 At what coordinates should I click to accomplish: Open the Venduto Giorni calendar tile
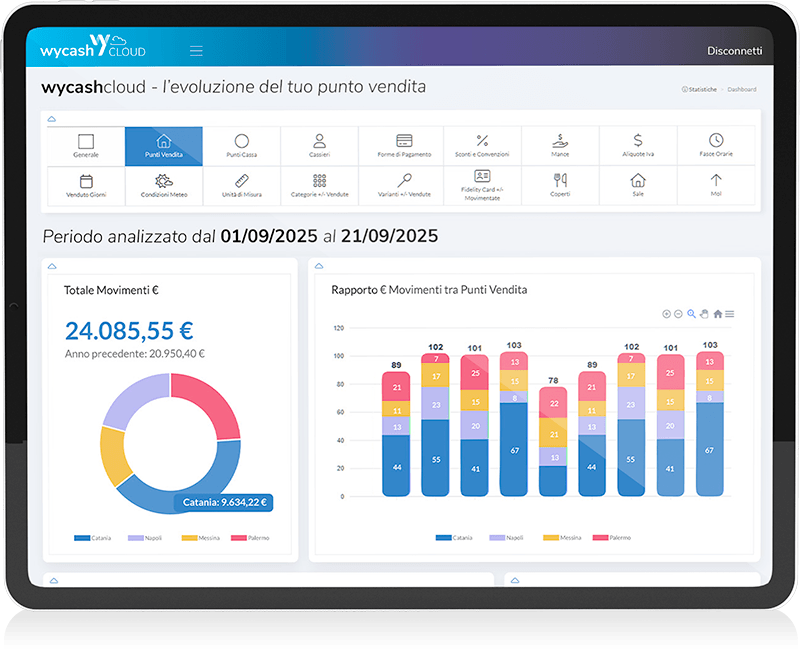click(x=86, y=186)
